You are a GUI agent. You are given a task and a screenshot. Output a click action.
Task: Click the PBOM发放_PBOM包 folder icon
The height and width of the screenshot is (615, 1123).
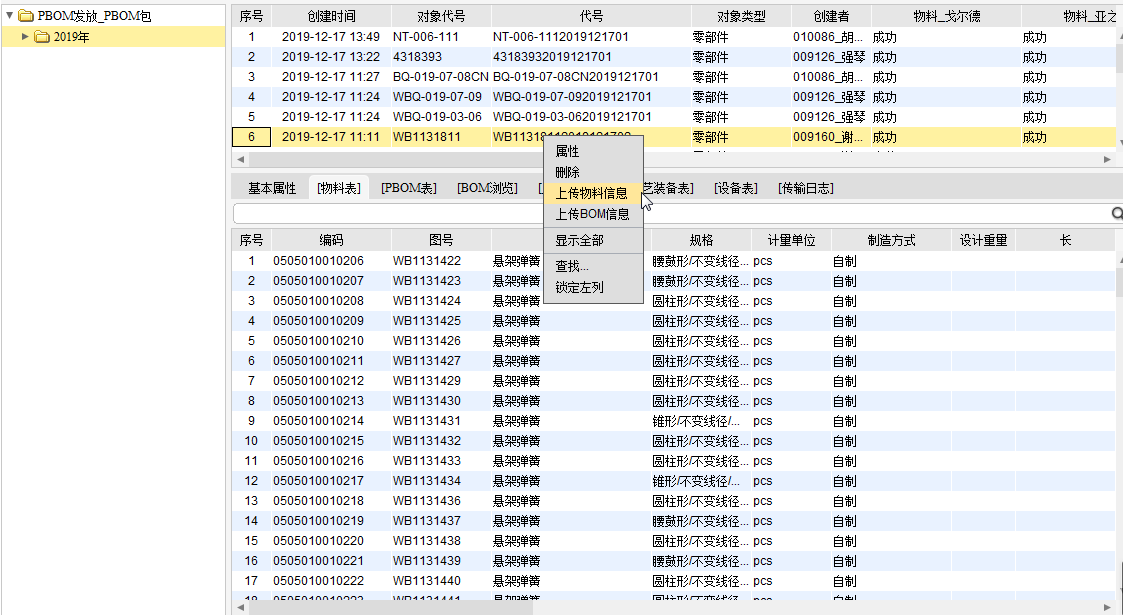coord(26,16)
